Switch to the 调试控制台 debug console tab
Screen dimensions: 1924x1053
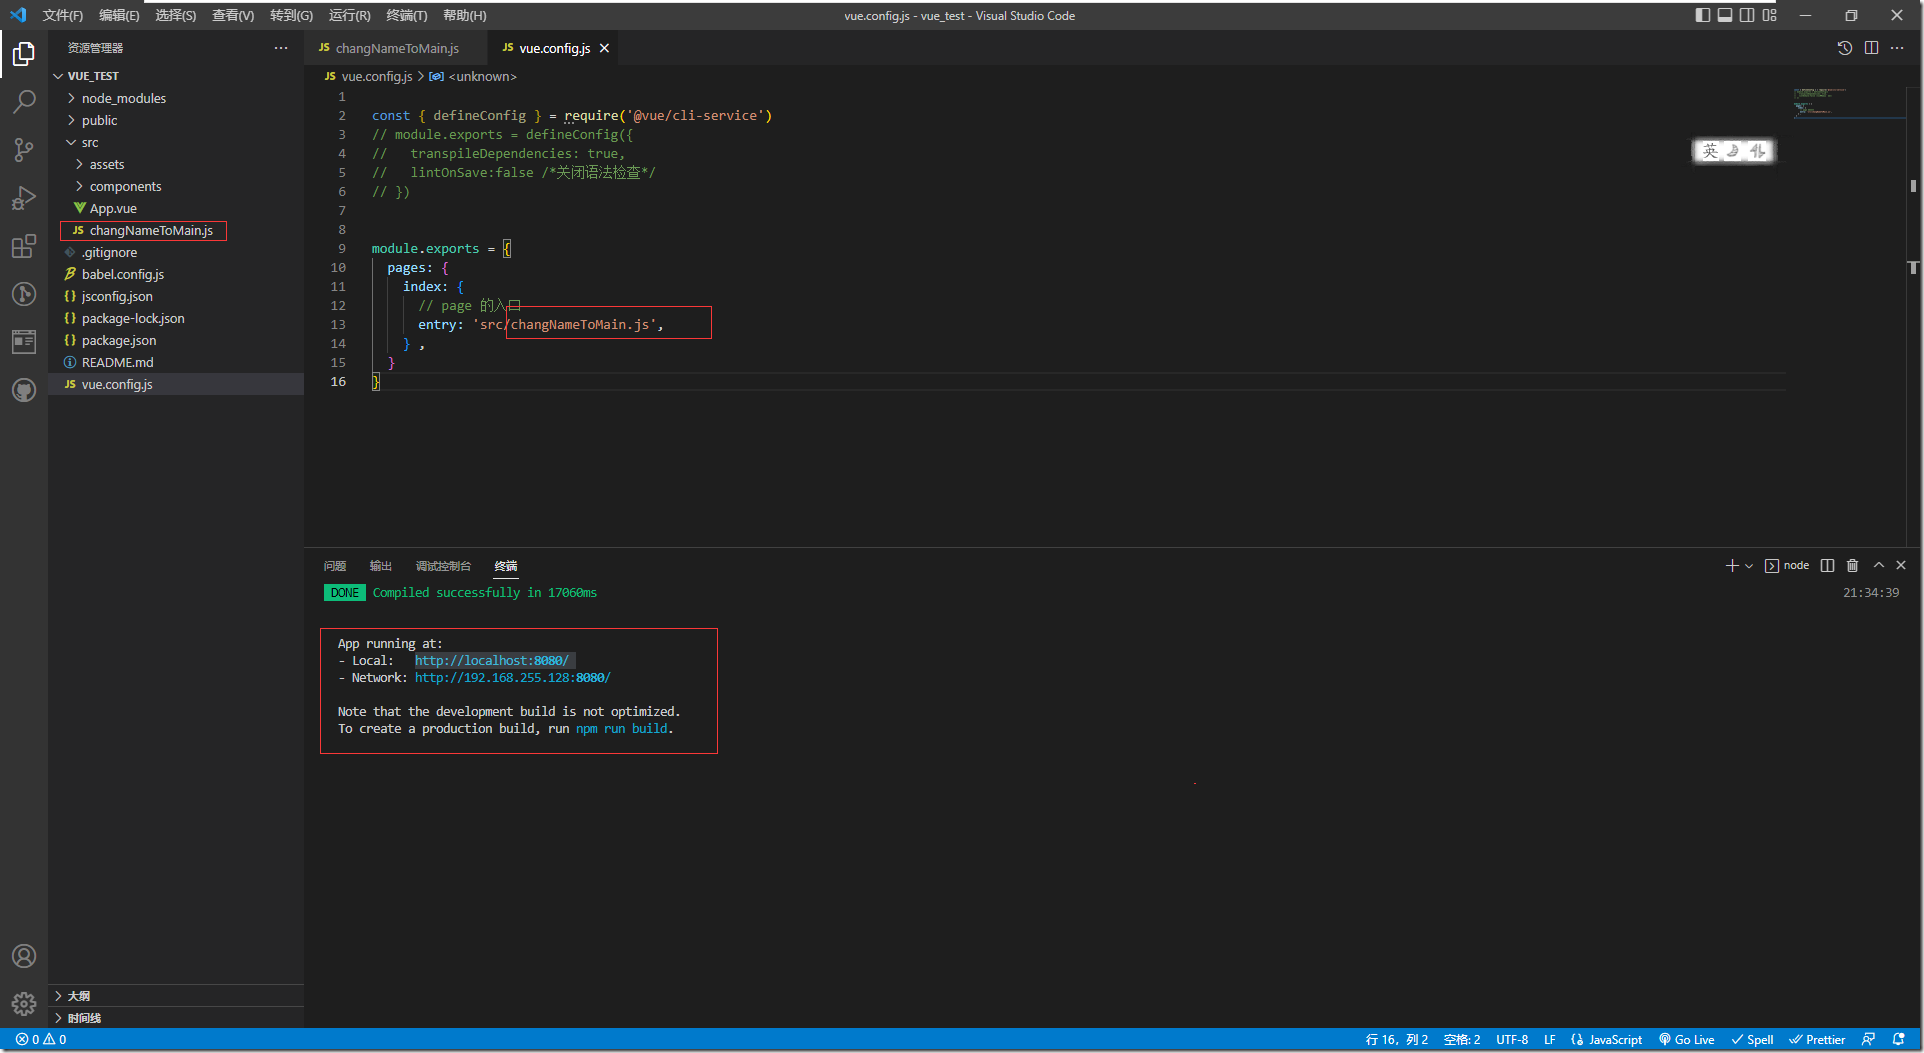click(443, 566)
